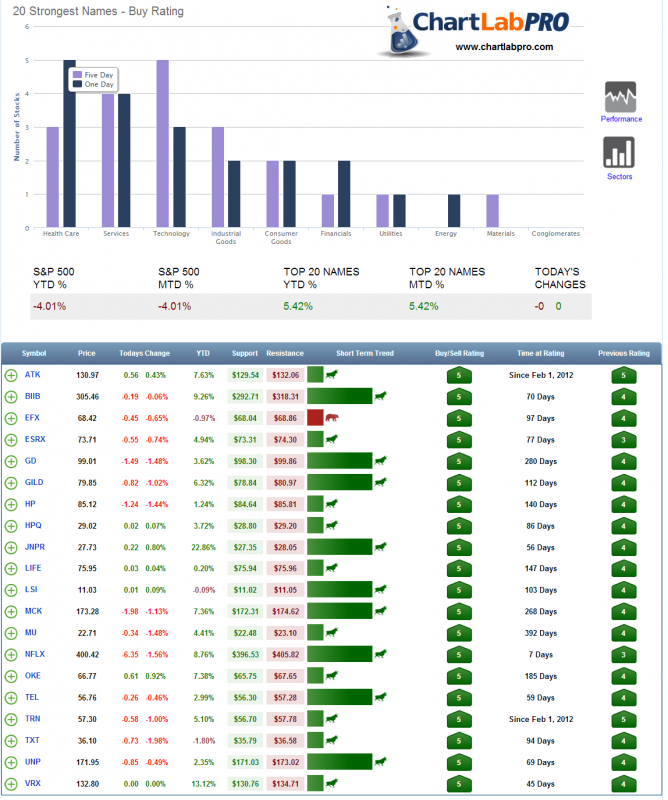
Task: Sort by Buy/Sell Rating column header
Action: point(459,353)
